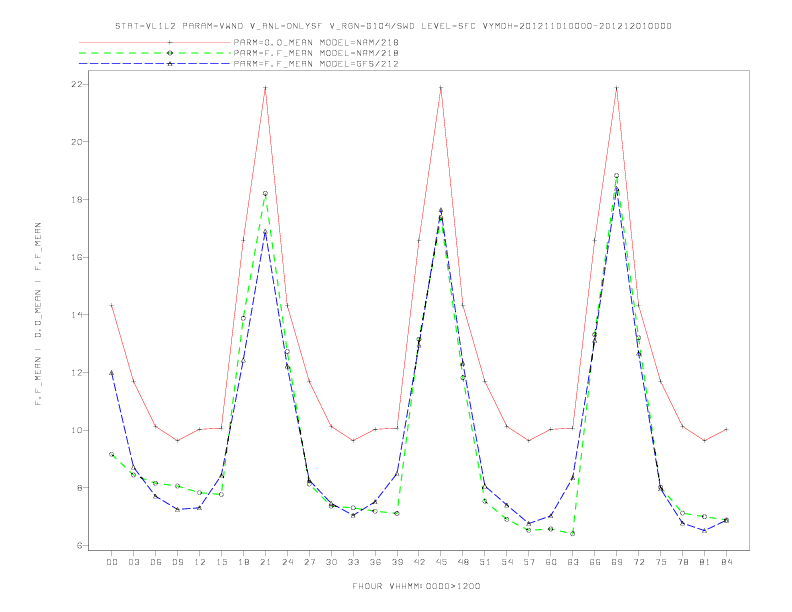The height and width of the screenshot is (612, 792).
Task: Select legend entry PARM=F.F_MEAN MODEL=NAM/218
Action: [316, 53]
